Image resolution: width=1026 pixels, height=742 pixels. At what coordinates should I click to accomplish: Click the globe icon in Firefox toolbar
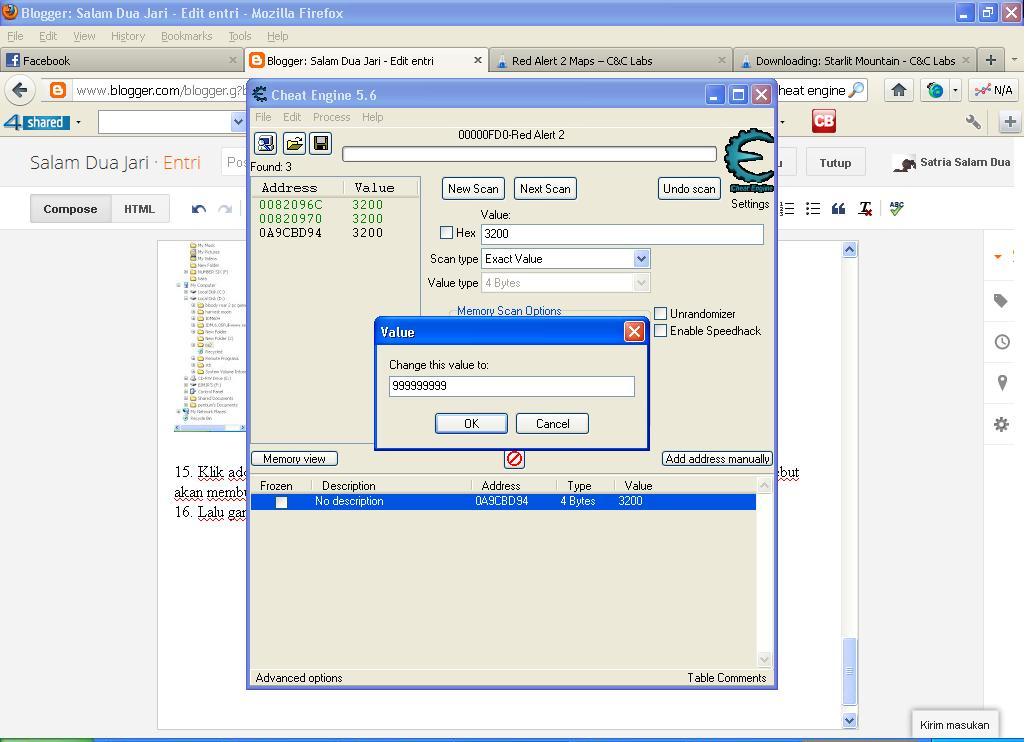tap(935, 90)
